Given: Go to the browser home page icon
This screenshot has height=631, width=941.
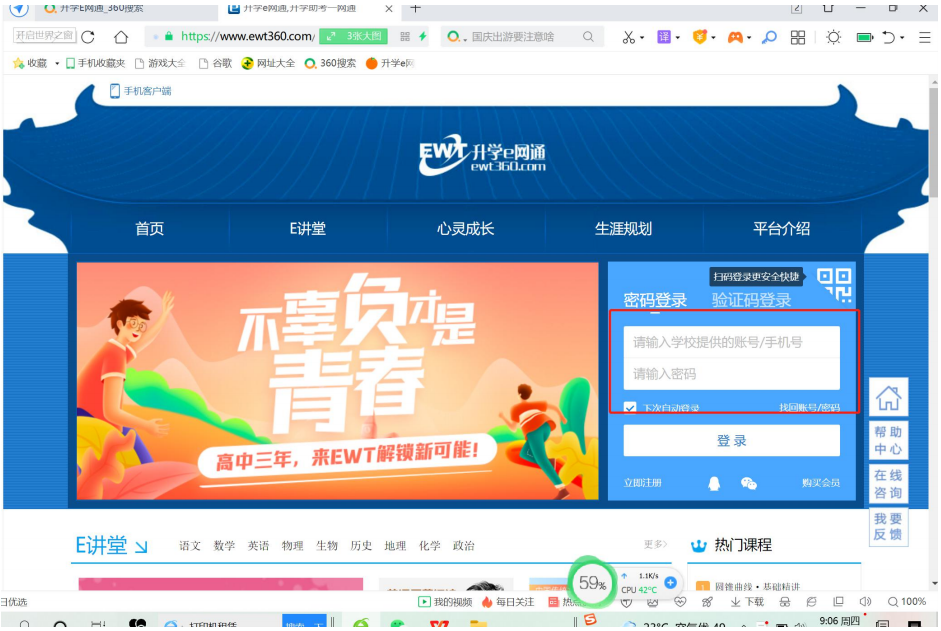Looking at the screenshot, I should point(121,37).
